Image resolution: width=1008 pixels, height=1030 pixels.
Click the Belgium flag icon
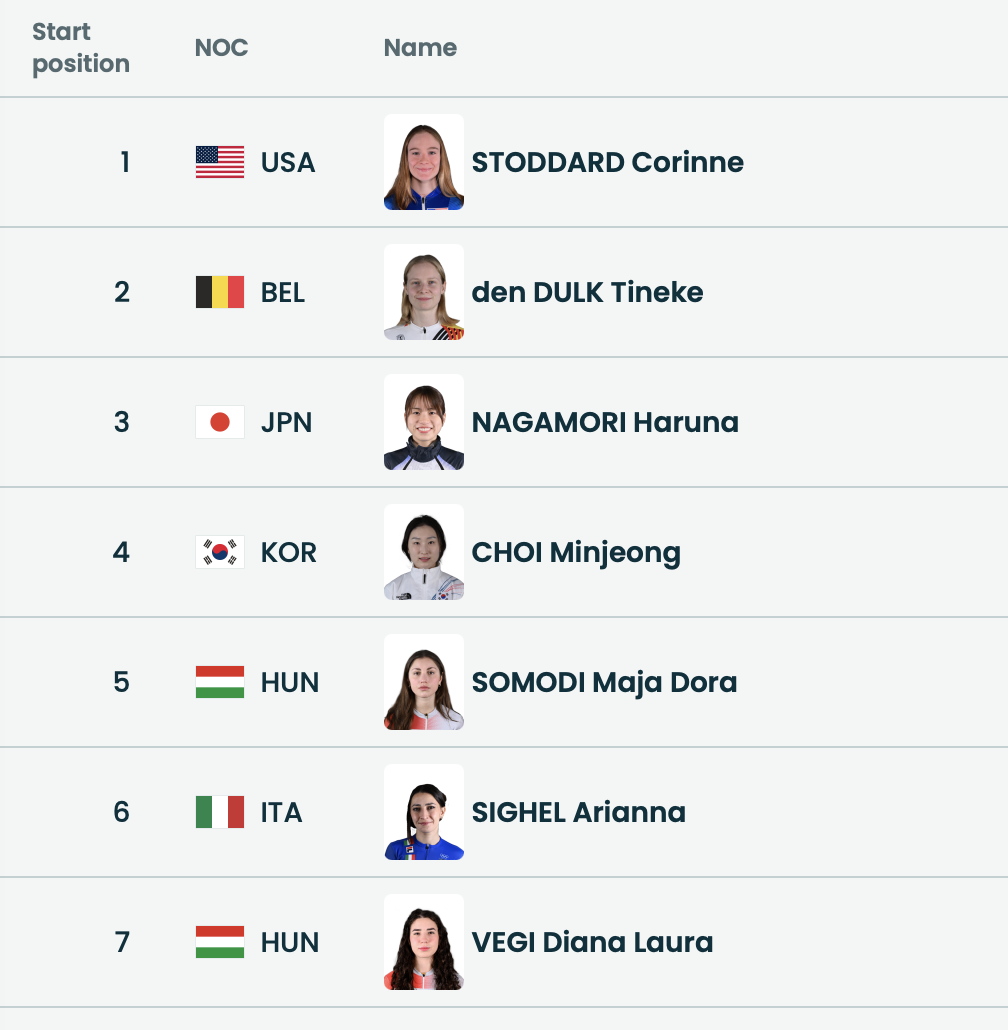220,292
